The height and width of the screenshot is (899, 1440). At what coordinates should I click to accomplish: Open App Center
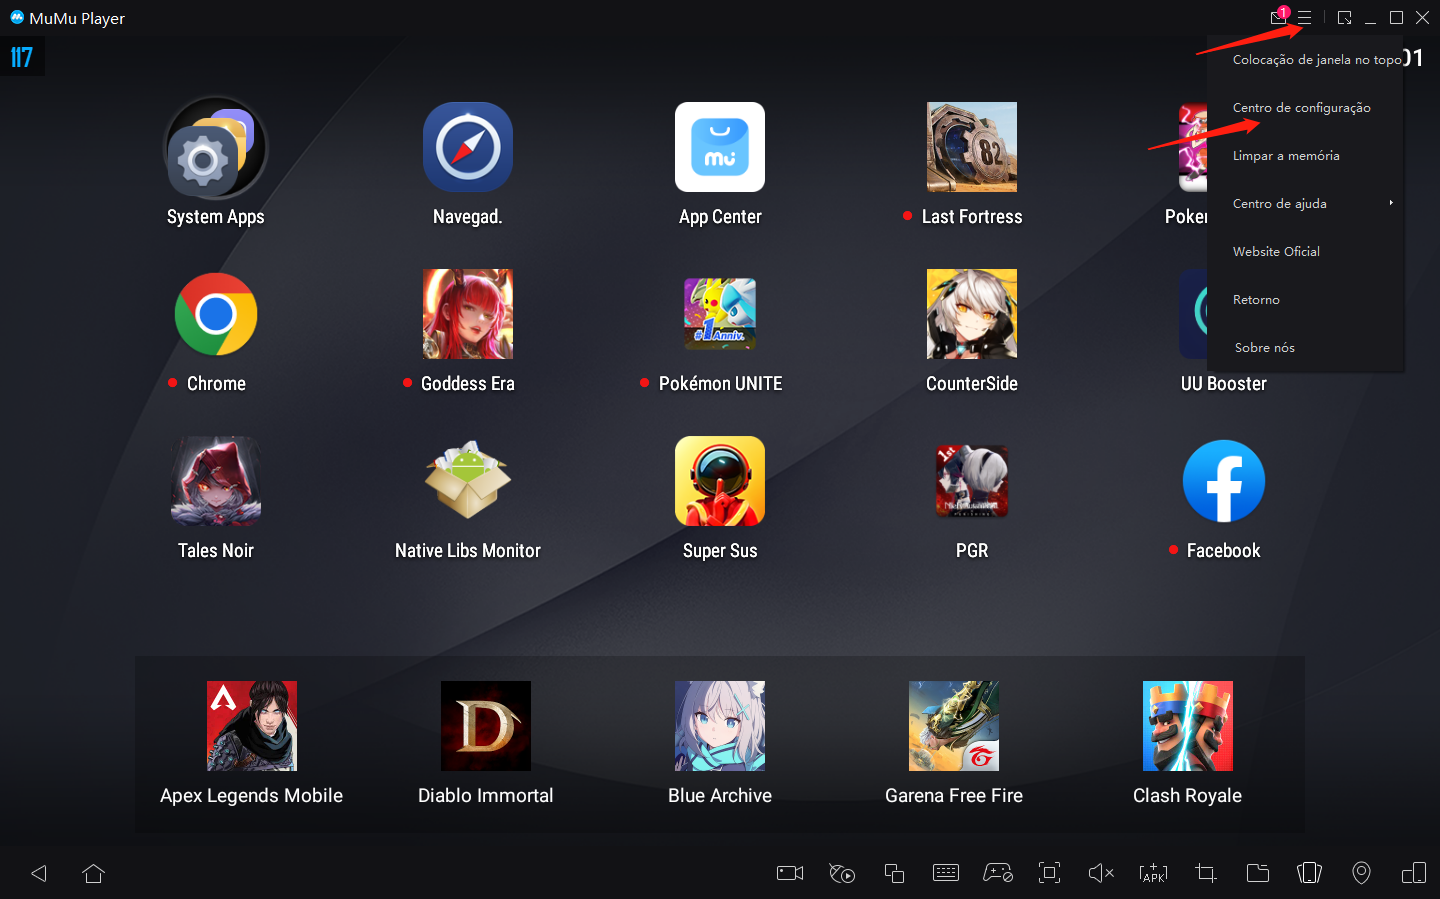(720, 147)
